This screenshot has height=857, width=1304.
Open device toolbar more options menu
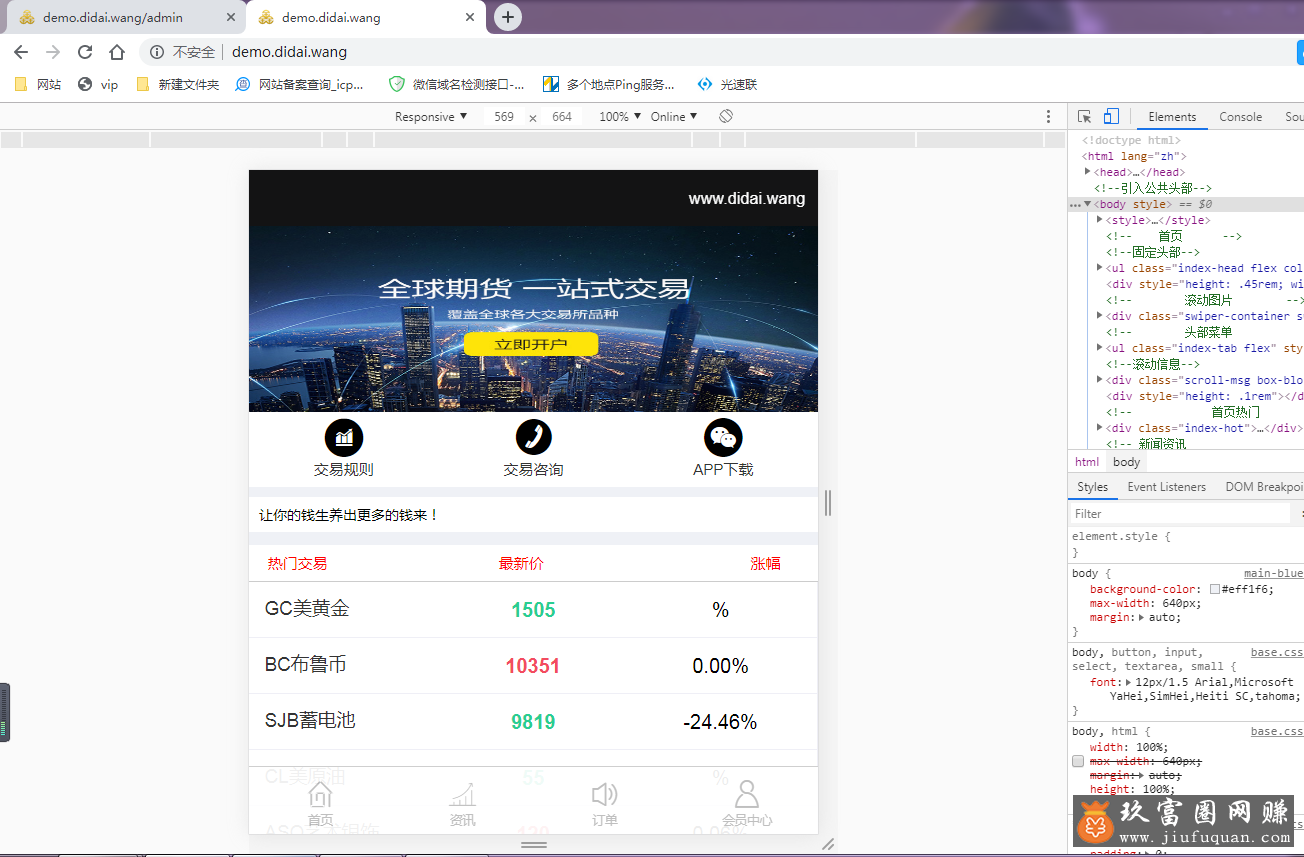1048,117
